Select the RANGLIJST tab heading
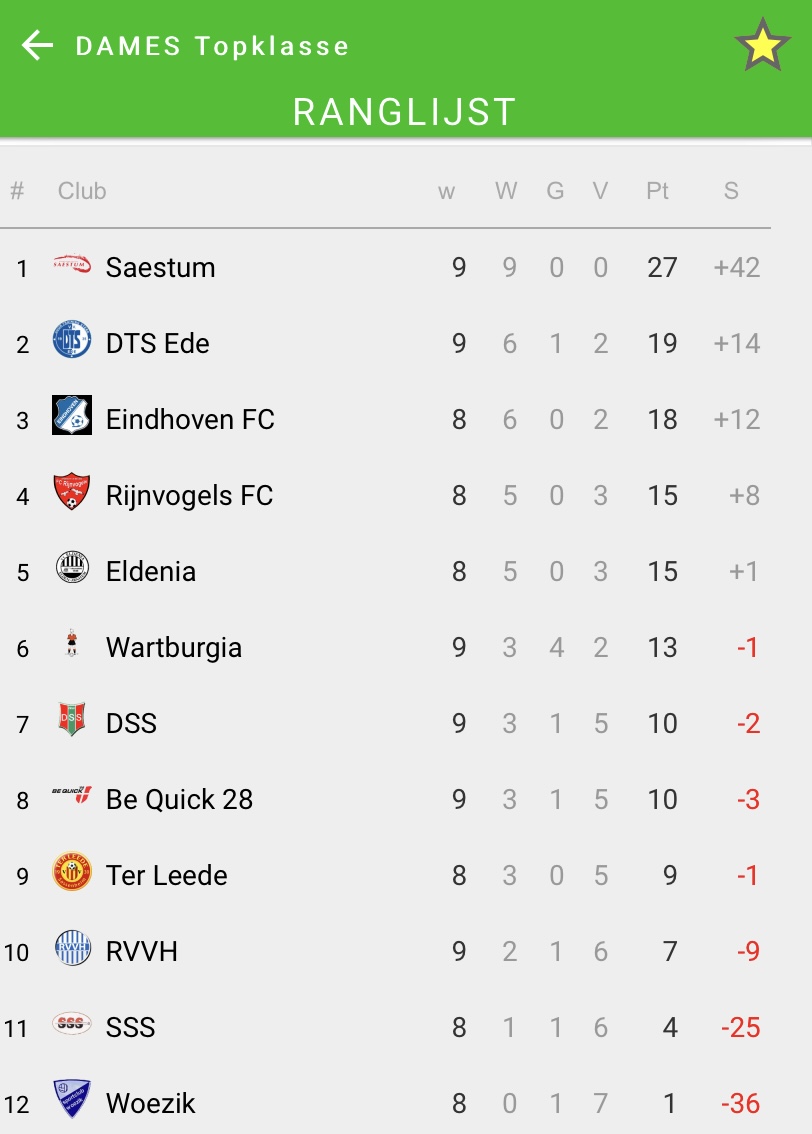812x1134 pixels. tap(405, 112)
